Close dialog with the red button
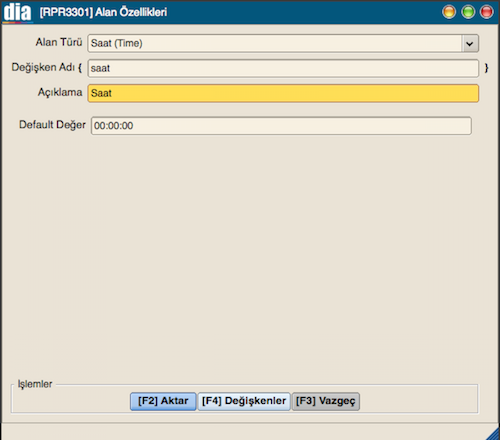500x440 pixels. pos(487,12)
